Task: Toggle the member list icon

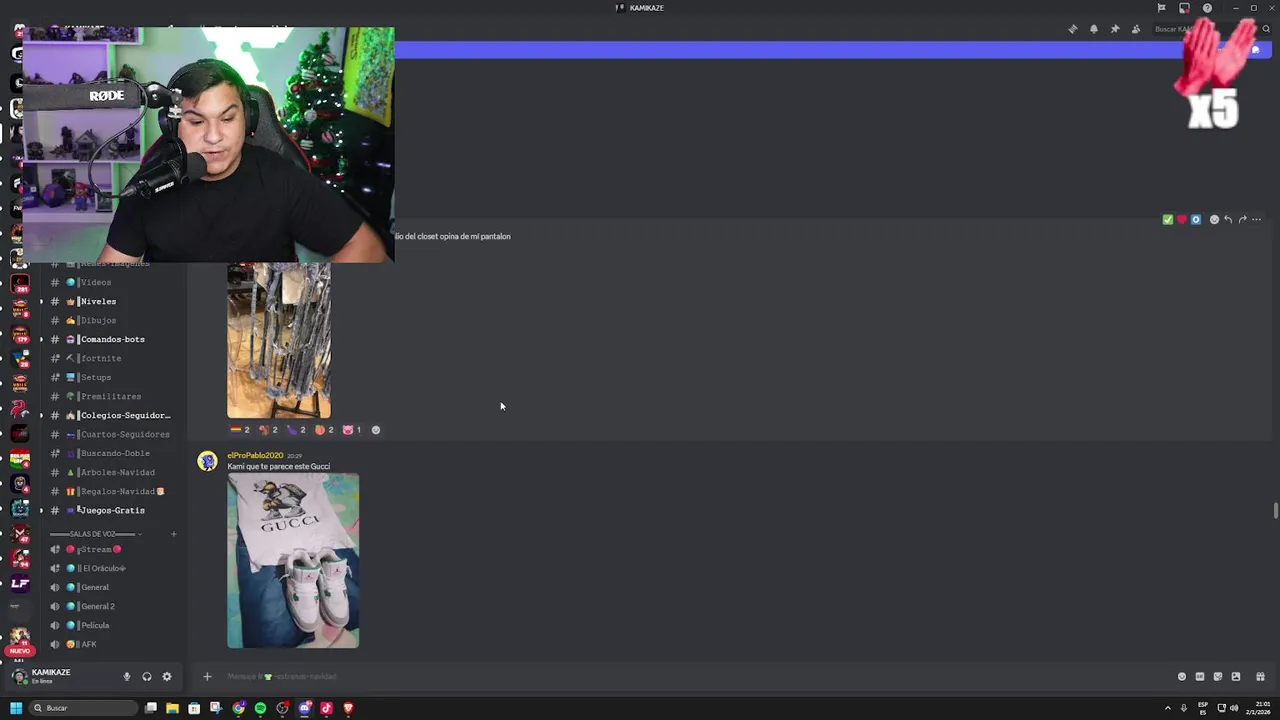Action: (1136, 29)
